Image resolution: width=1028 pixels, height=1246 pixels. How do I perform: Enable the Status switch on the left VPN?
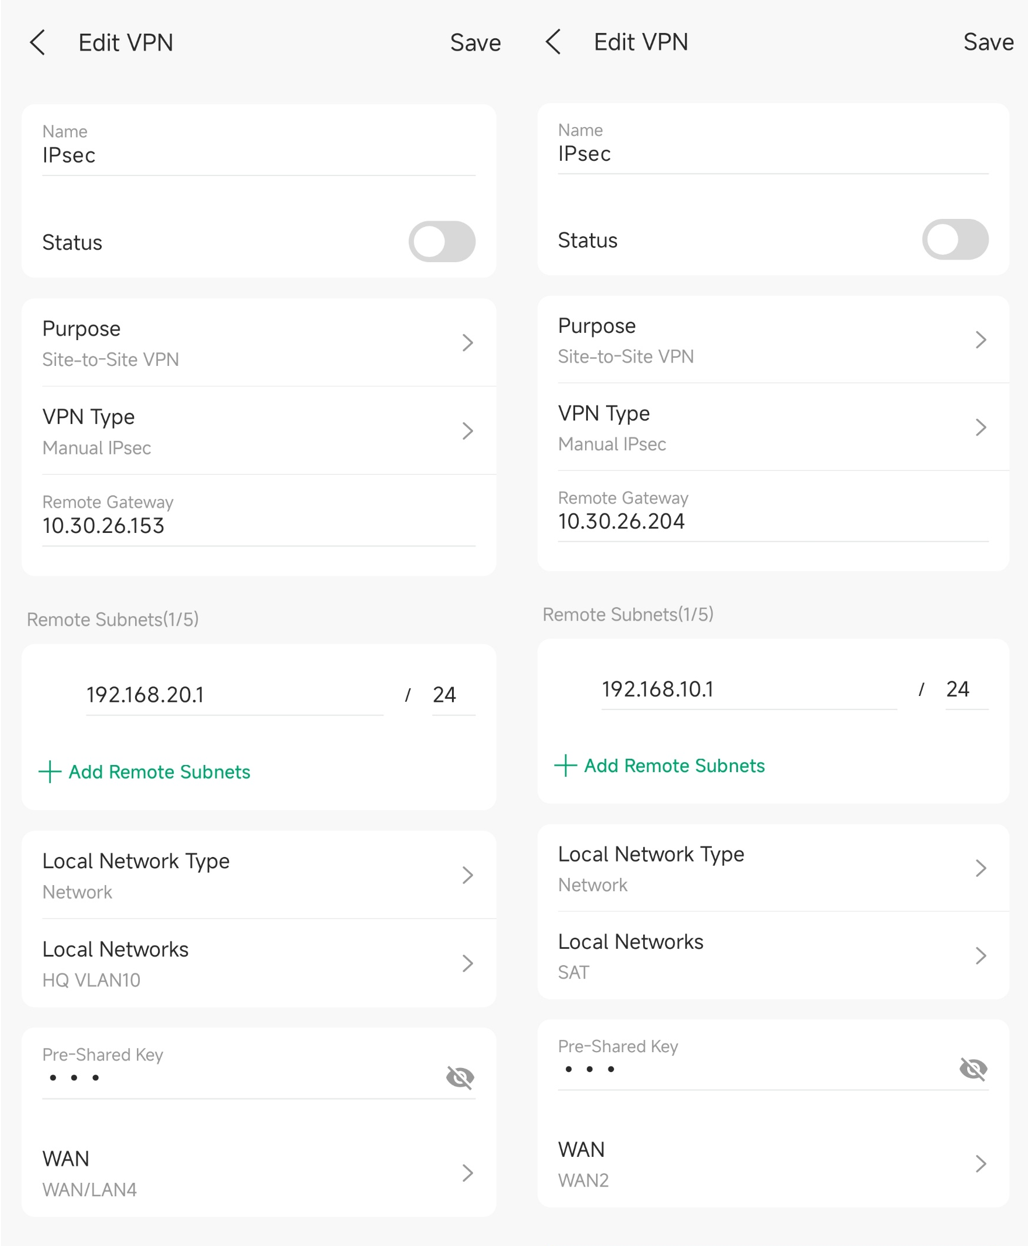tap(442, 242)
